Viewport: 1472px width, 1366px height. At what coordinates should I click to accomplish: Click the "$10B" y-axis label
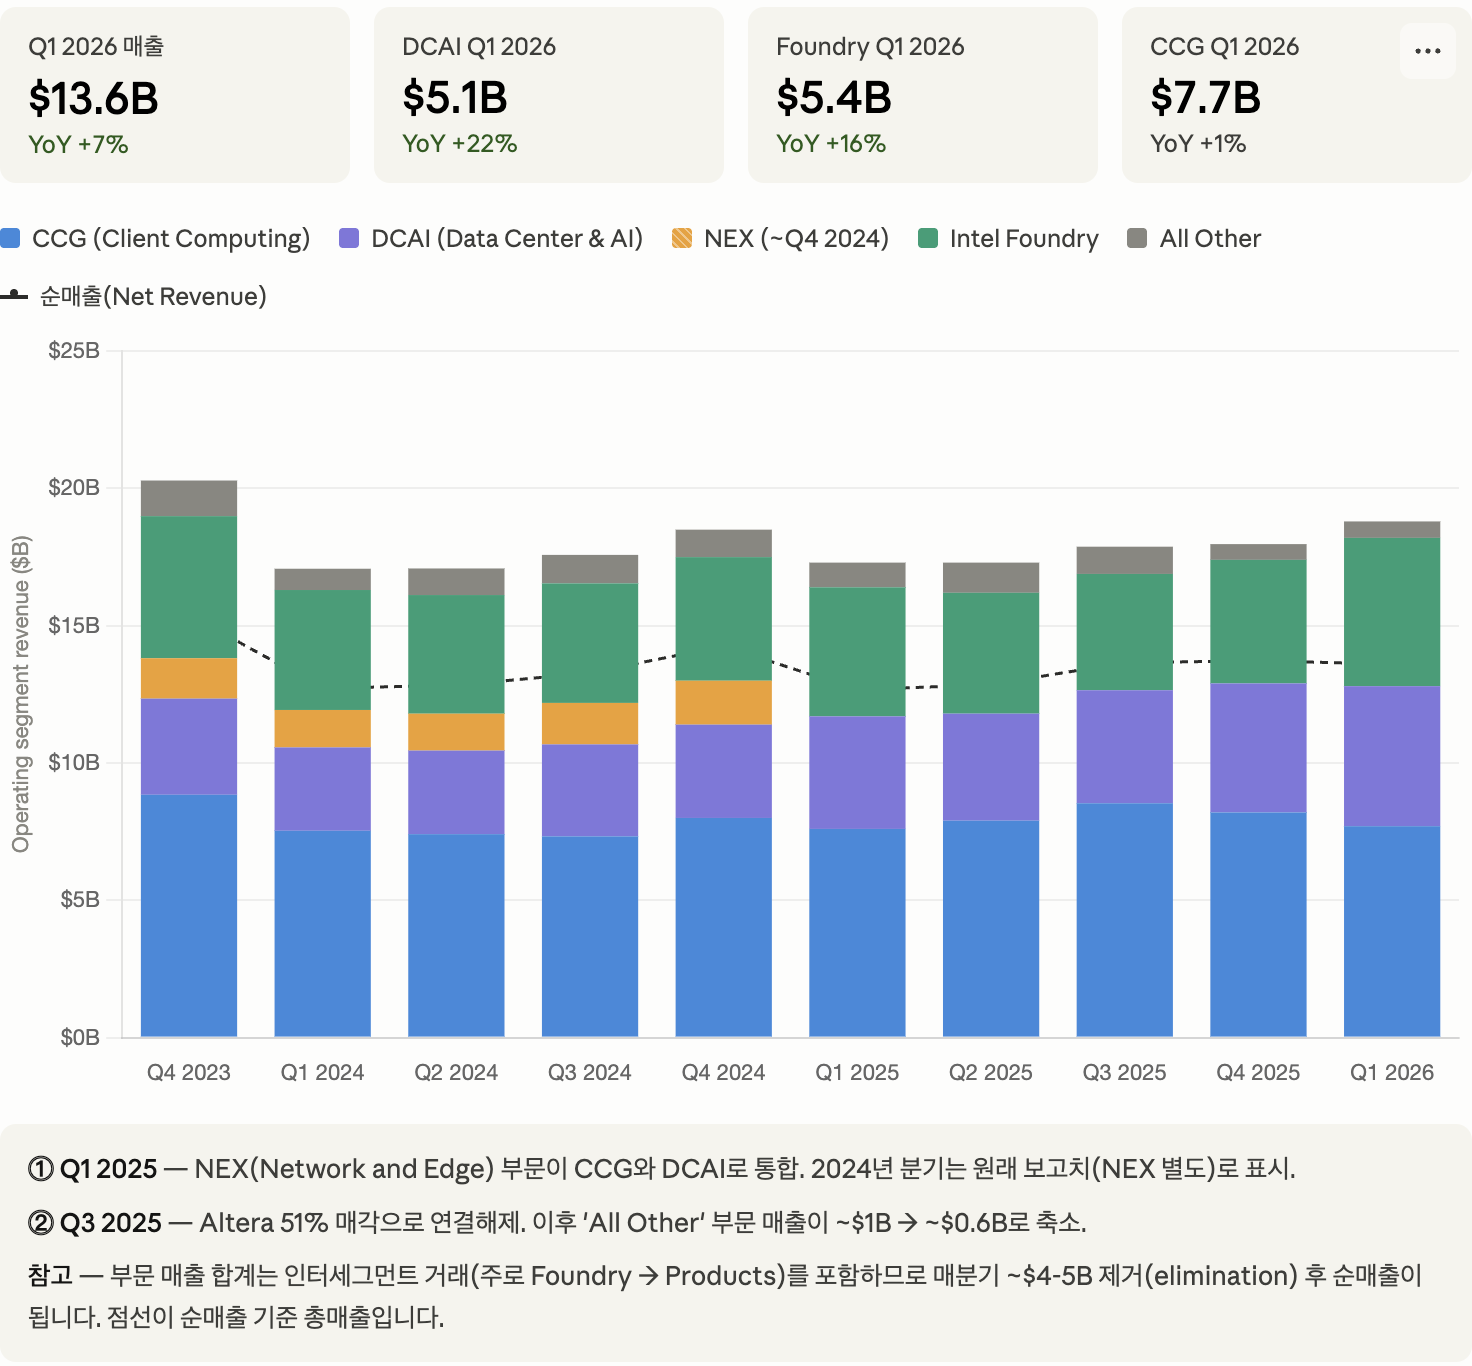tap(74, 762)
